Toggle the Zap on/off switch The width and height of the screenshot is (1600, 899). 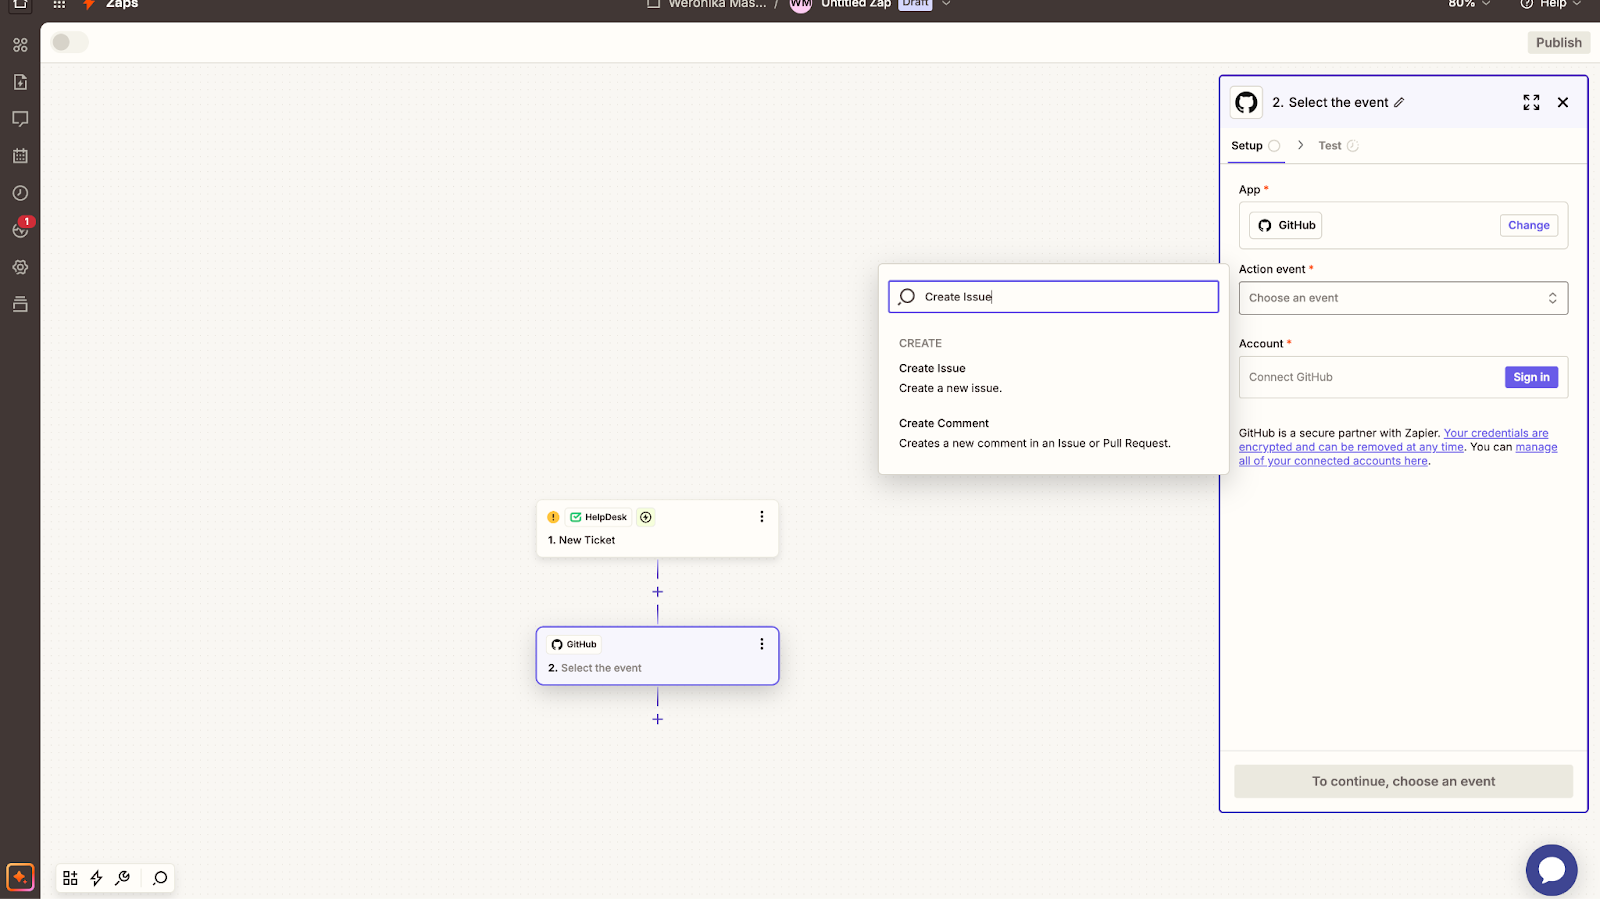pyautogui.click(x=69, y=42)
